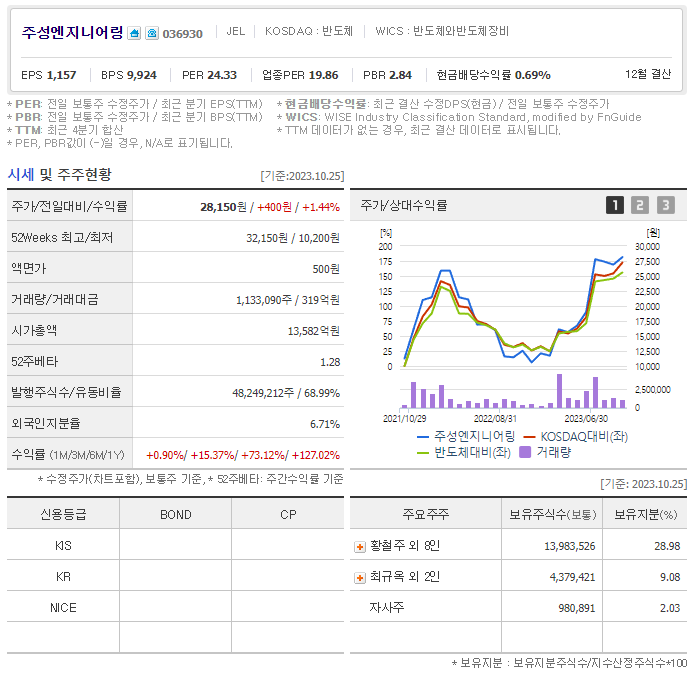The image size is (695, 674).
Task: Click the PER value 24.33
Action: pos(222,75)
